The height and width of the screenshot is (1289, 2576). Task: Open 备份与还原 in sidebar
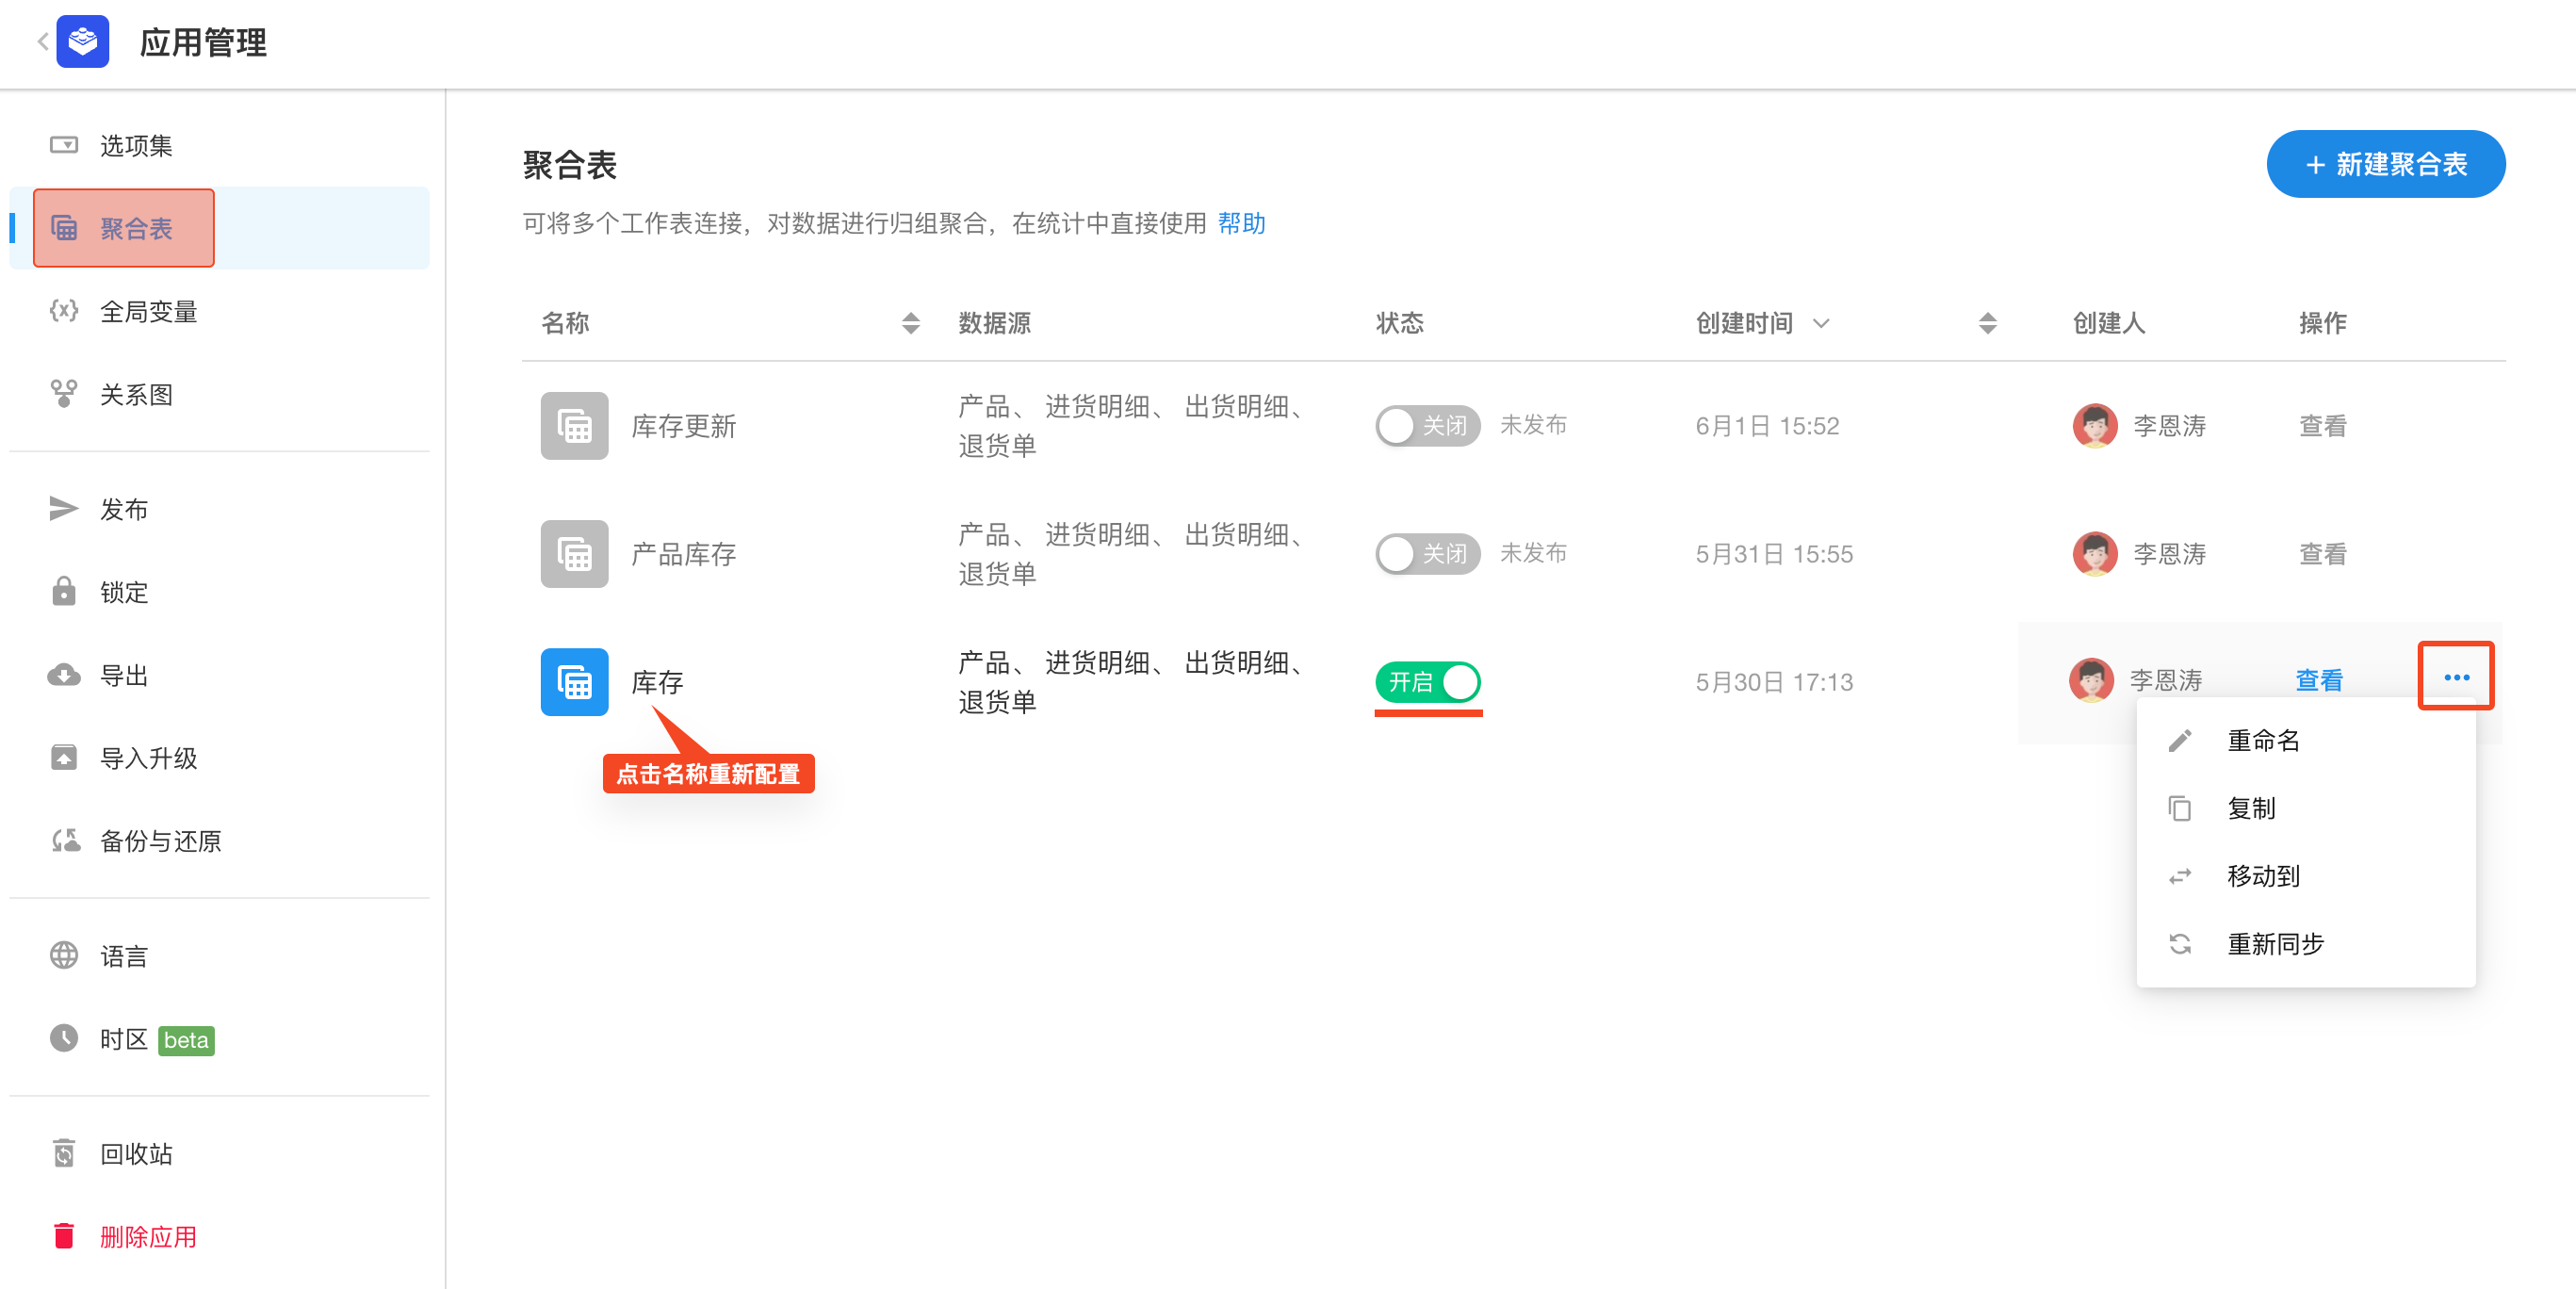pos(160,841)
